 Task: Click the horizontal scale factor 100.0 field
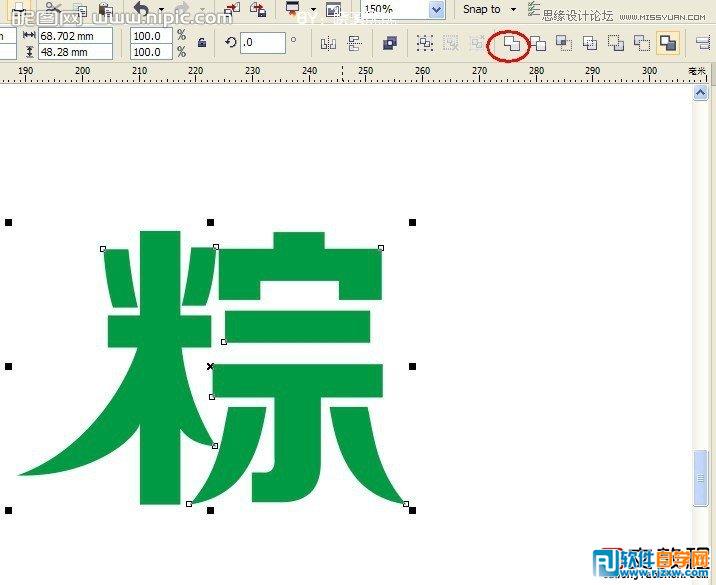pos(151,36)
